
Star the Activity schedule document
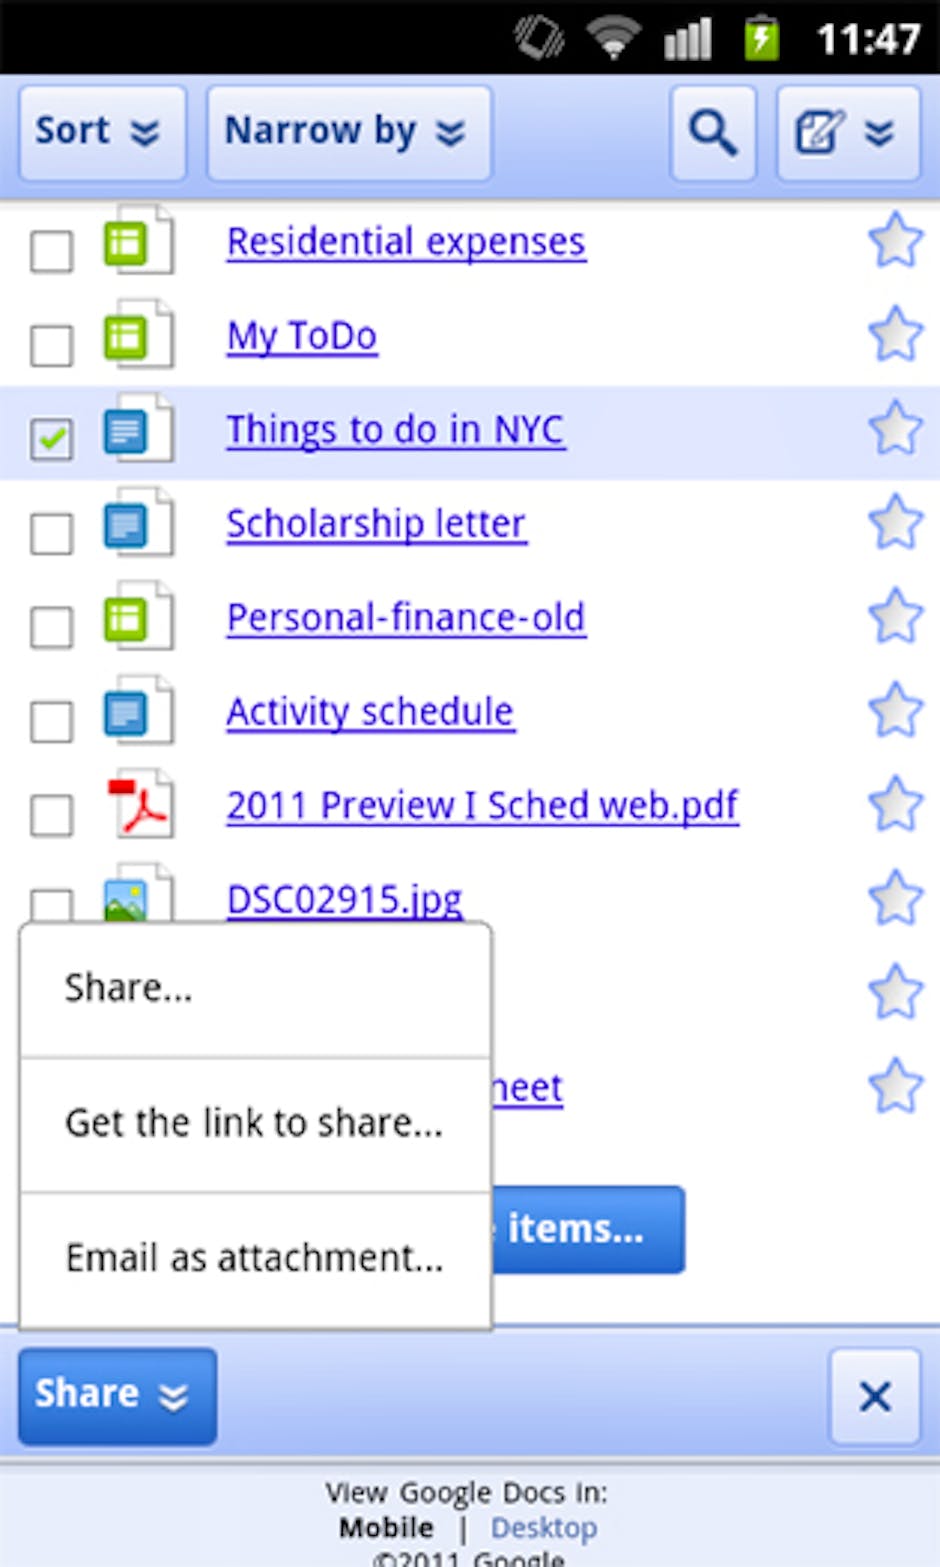pos(894,711)
